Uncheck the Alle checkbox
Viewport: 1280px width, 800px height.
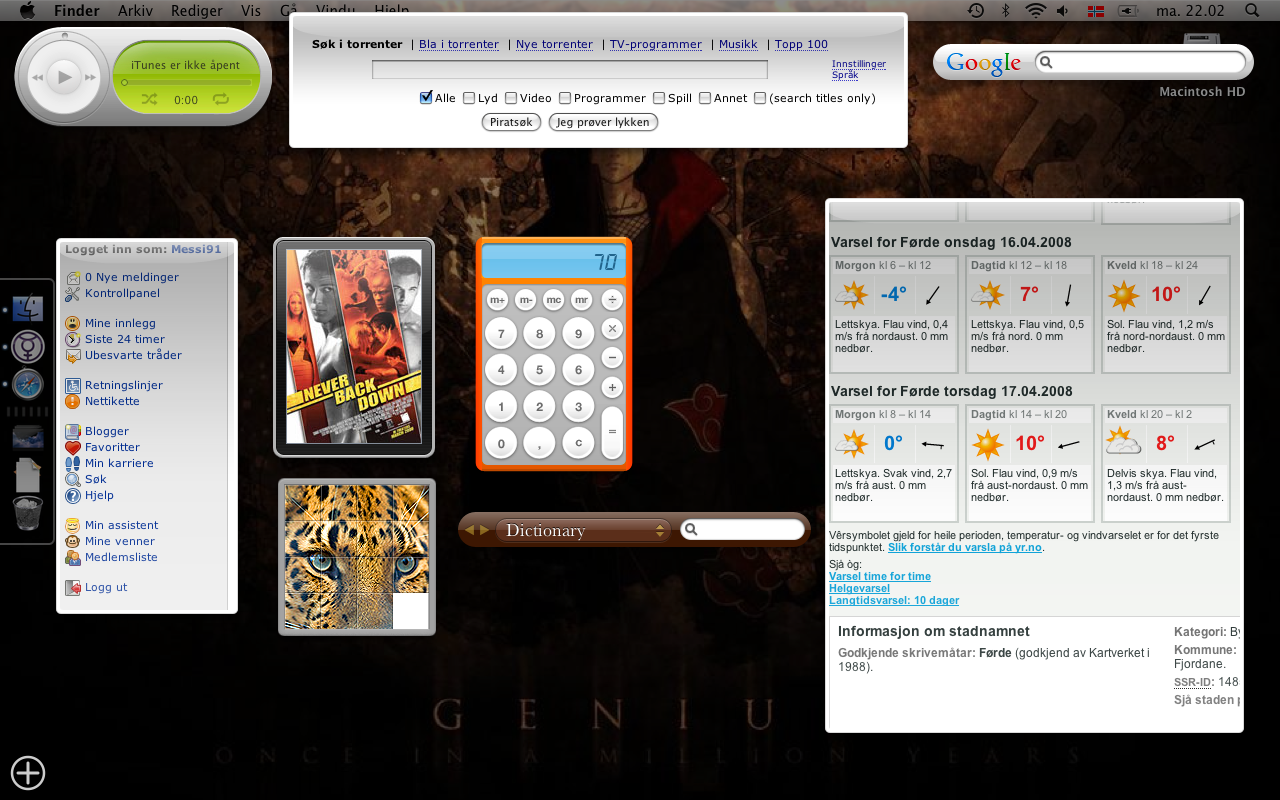426,98
